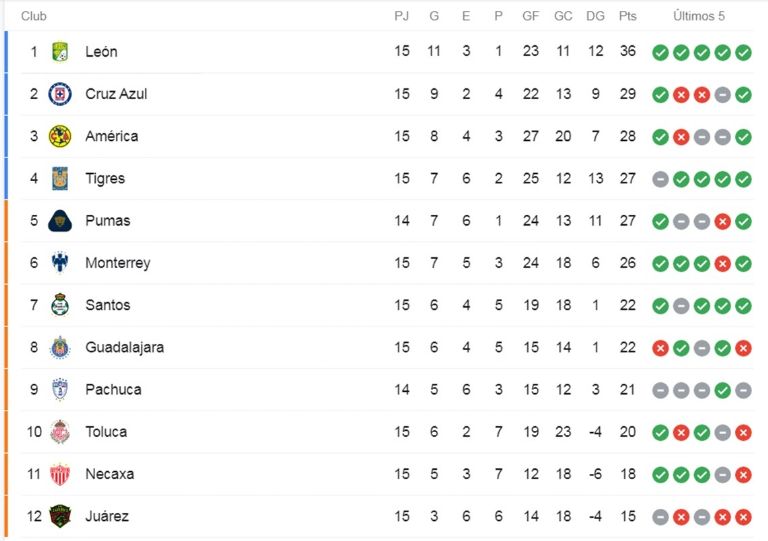Select the Guadalajara team name
The image size is (768, 541).
pos(124,348)
